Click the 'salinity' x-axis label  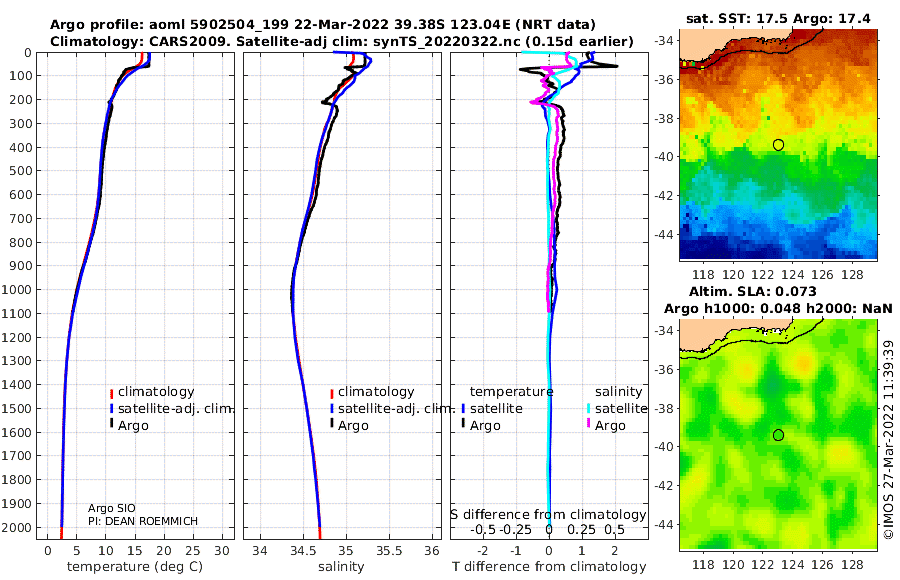pyautogui.click(x=341, y=567)
